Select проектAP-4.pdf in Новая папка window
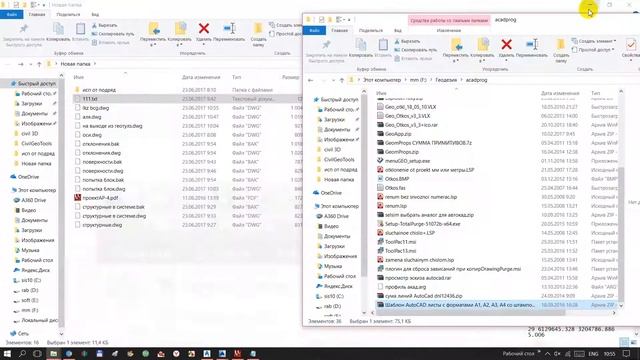This screenshot has width=640, height=360. pos(100,198)
